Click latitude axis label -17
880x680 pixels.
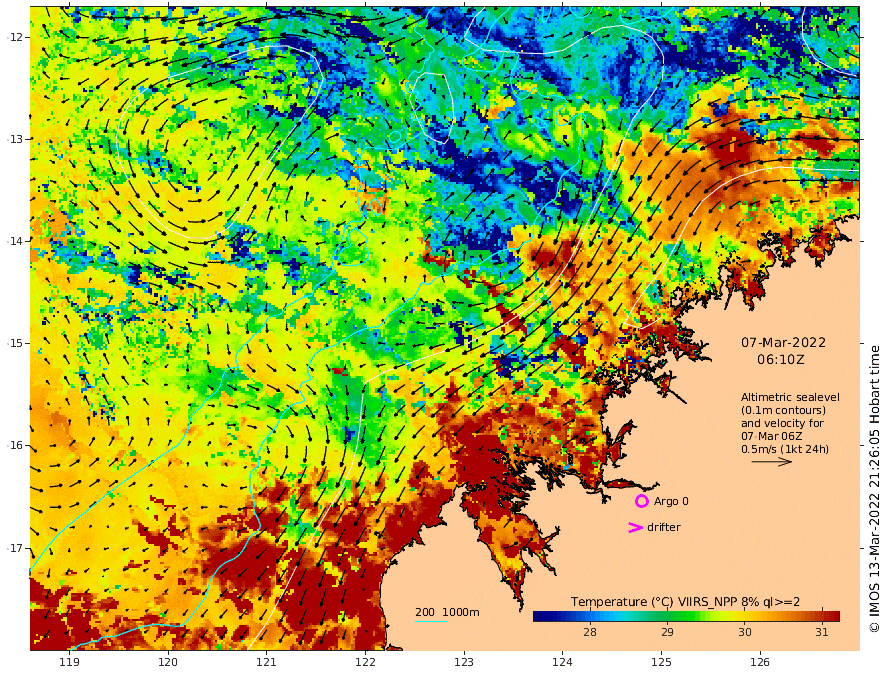point(13,548)
